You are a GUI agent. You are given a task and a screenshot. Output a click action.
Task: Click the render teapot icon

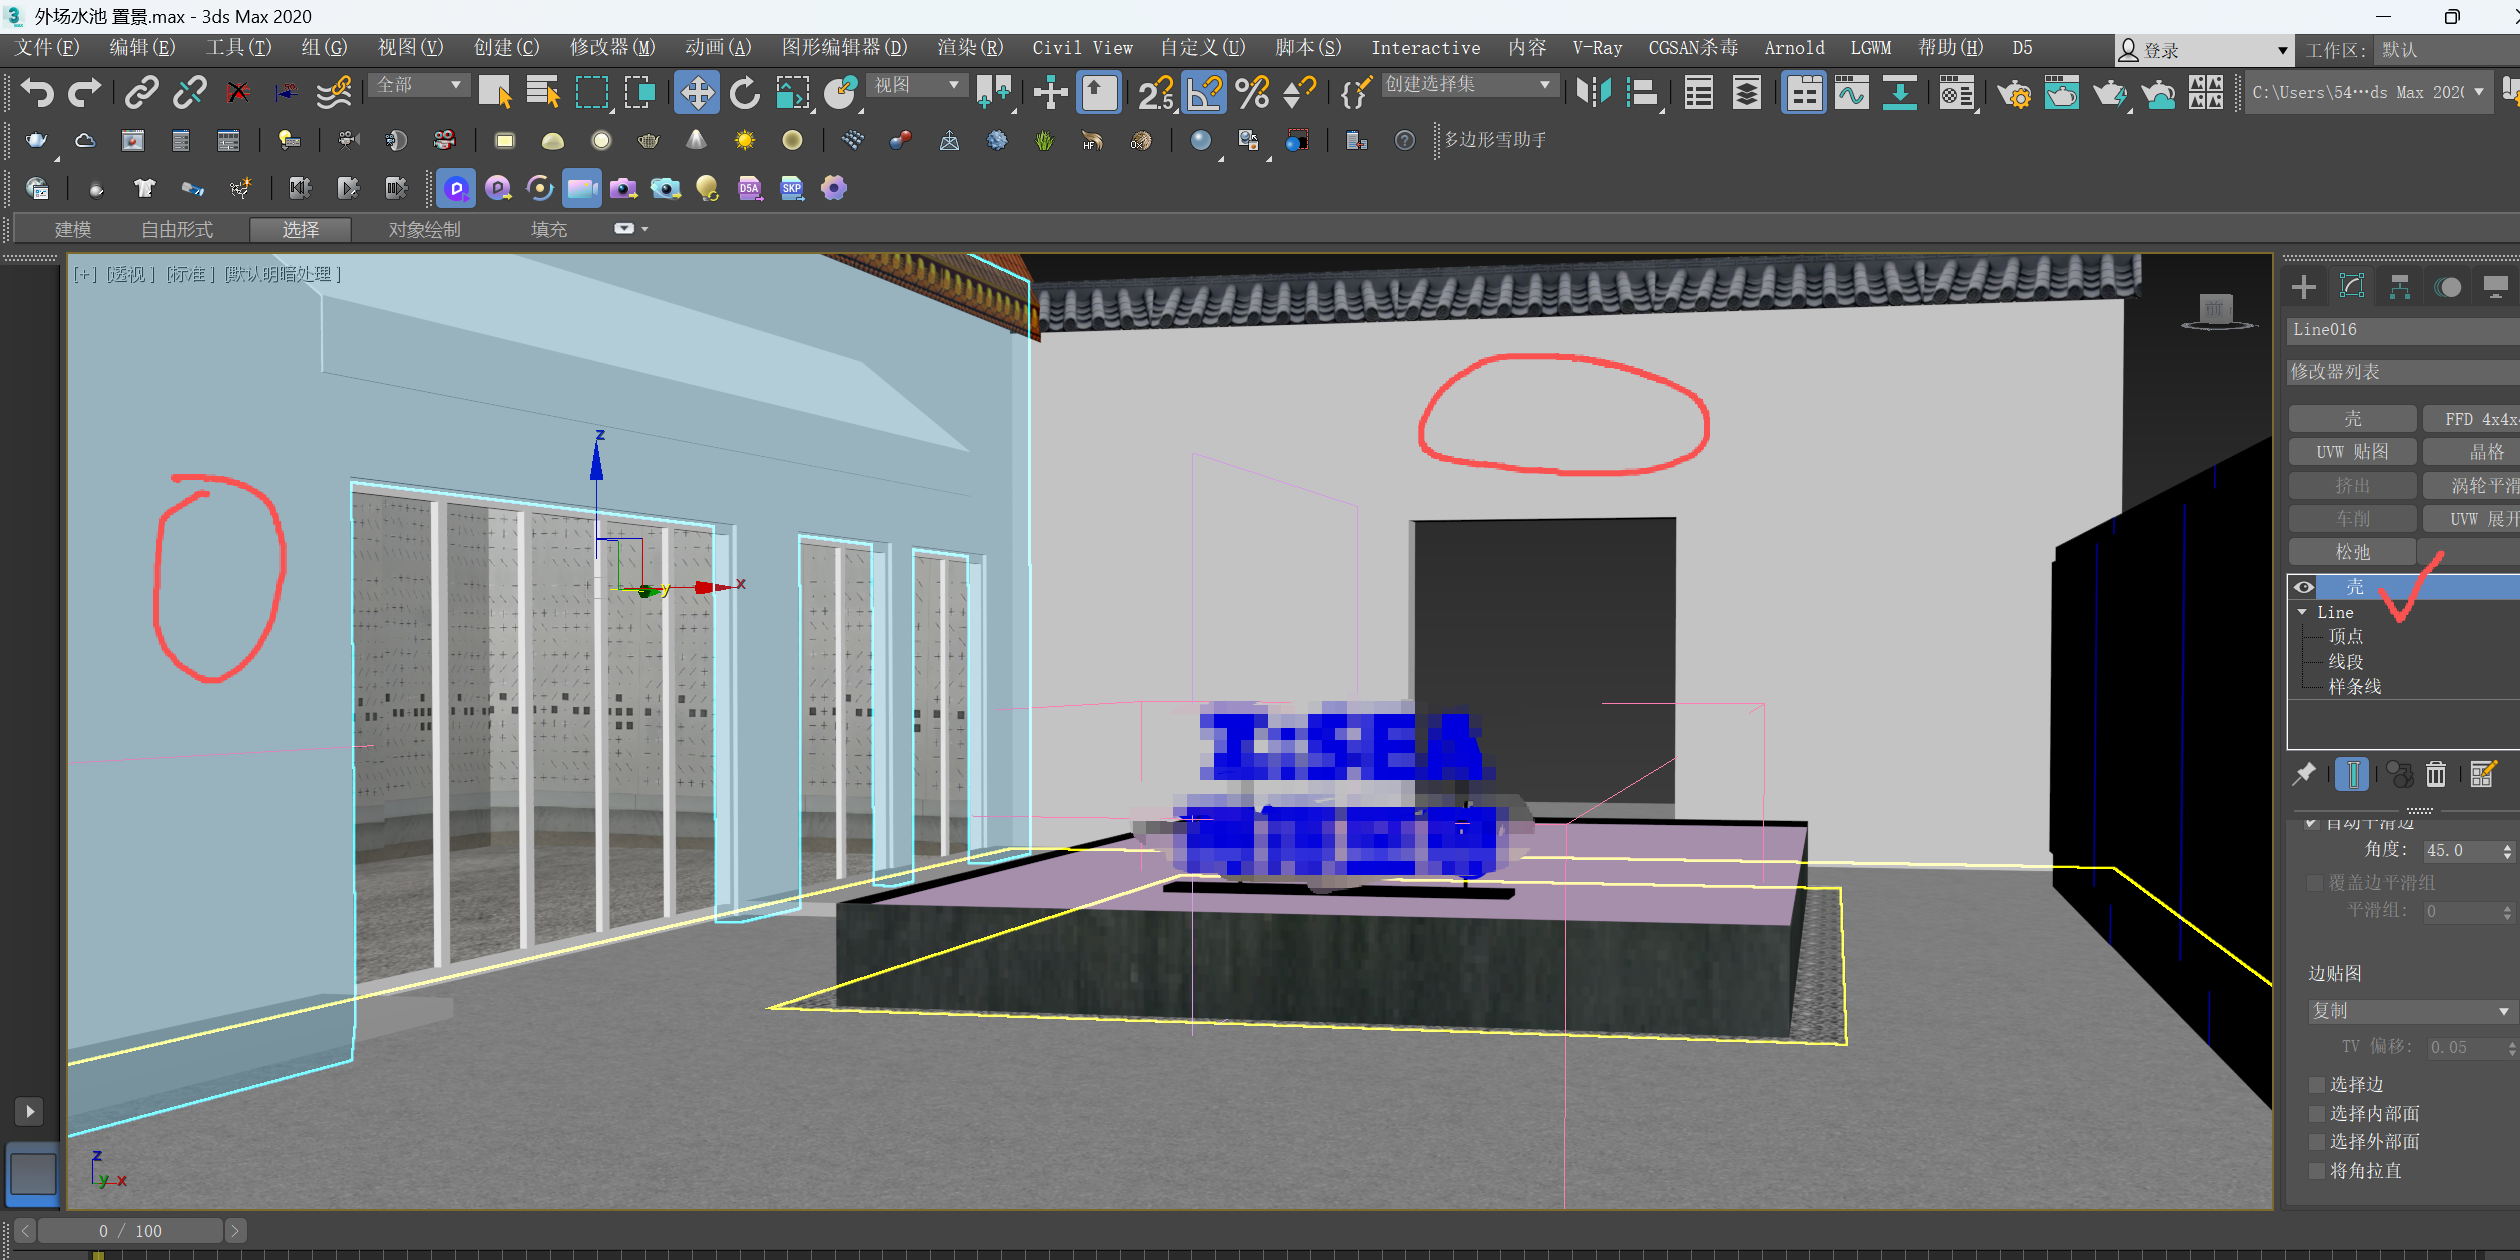[2109, 93]
